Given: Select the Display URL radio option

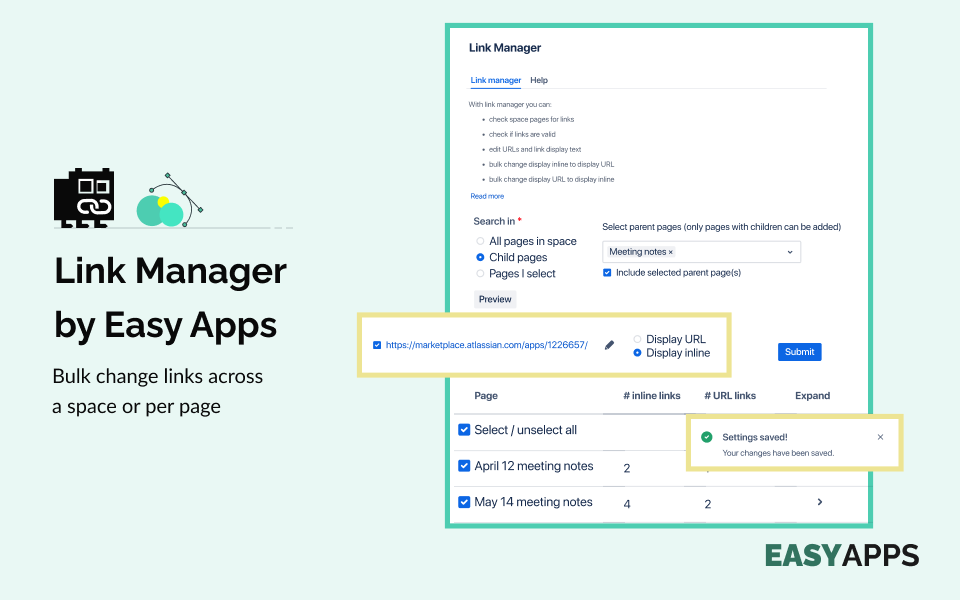Looking at the screenshot, I should tap(637, 338).
